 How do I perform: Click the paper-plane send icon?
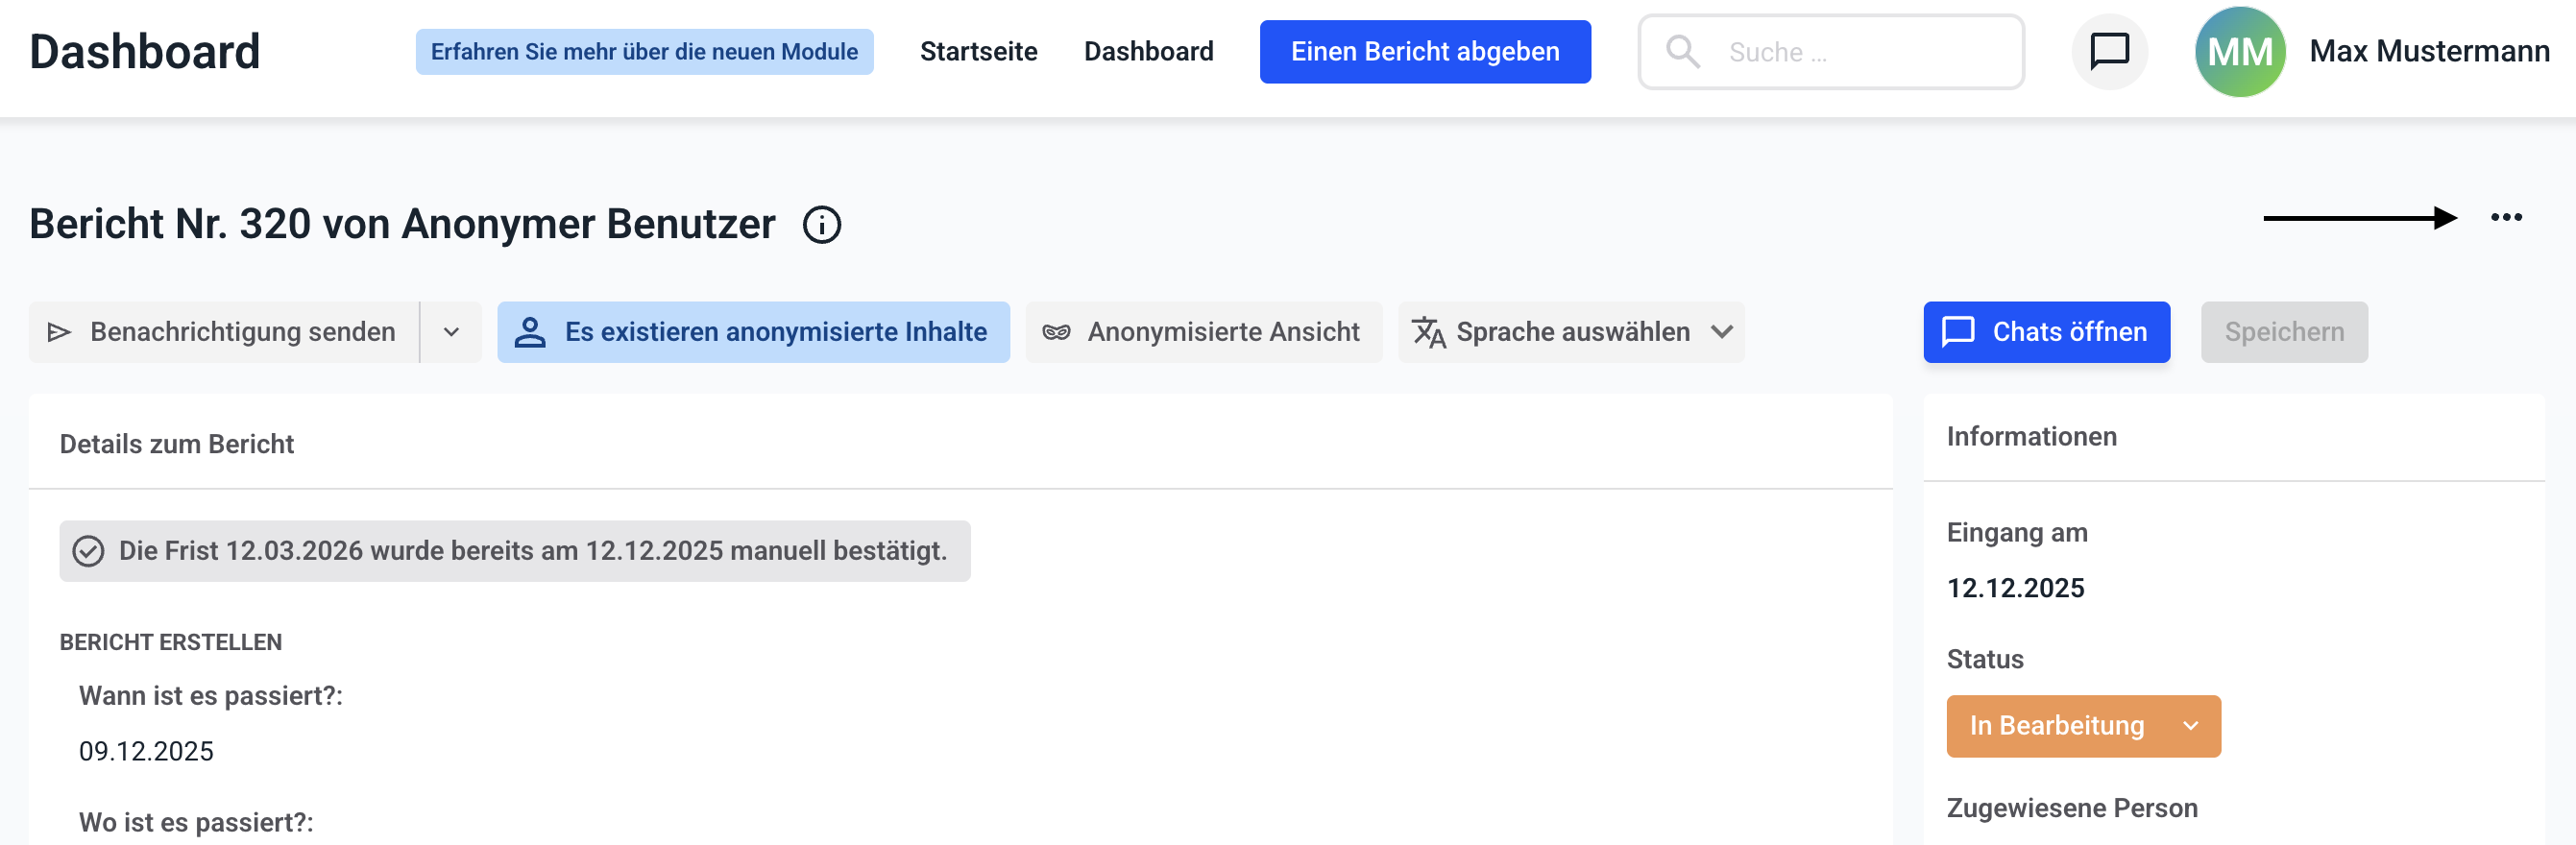[60, 332]
